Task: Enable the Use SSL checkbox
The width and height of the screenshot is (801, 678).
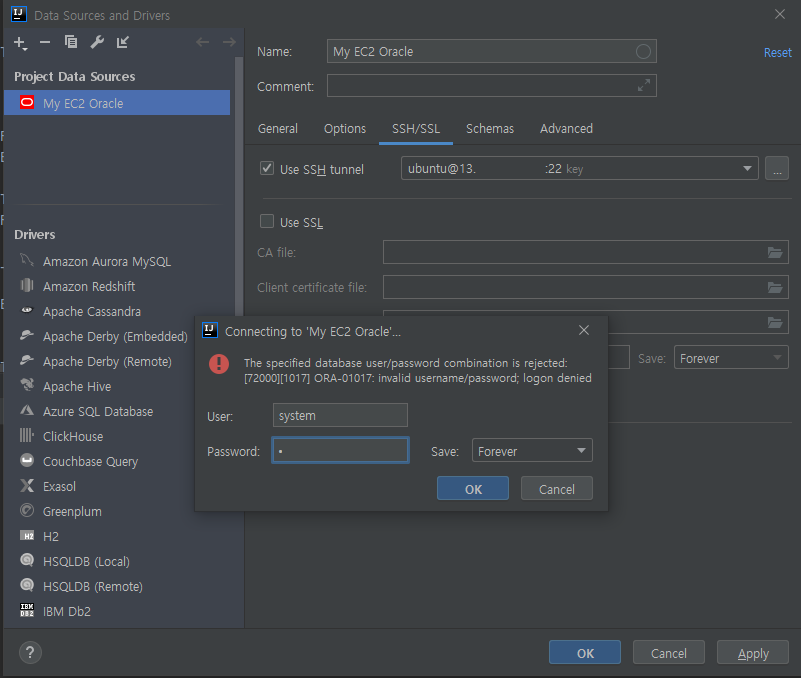Action: (x=267, y=221)
